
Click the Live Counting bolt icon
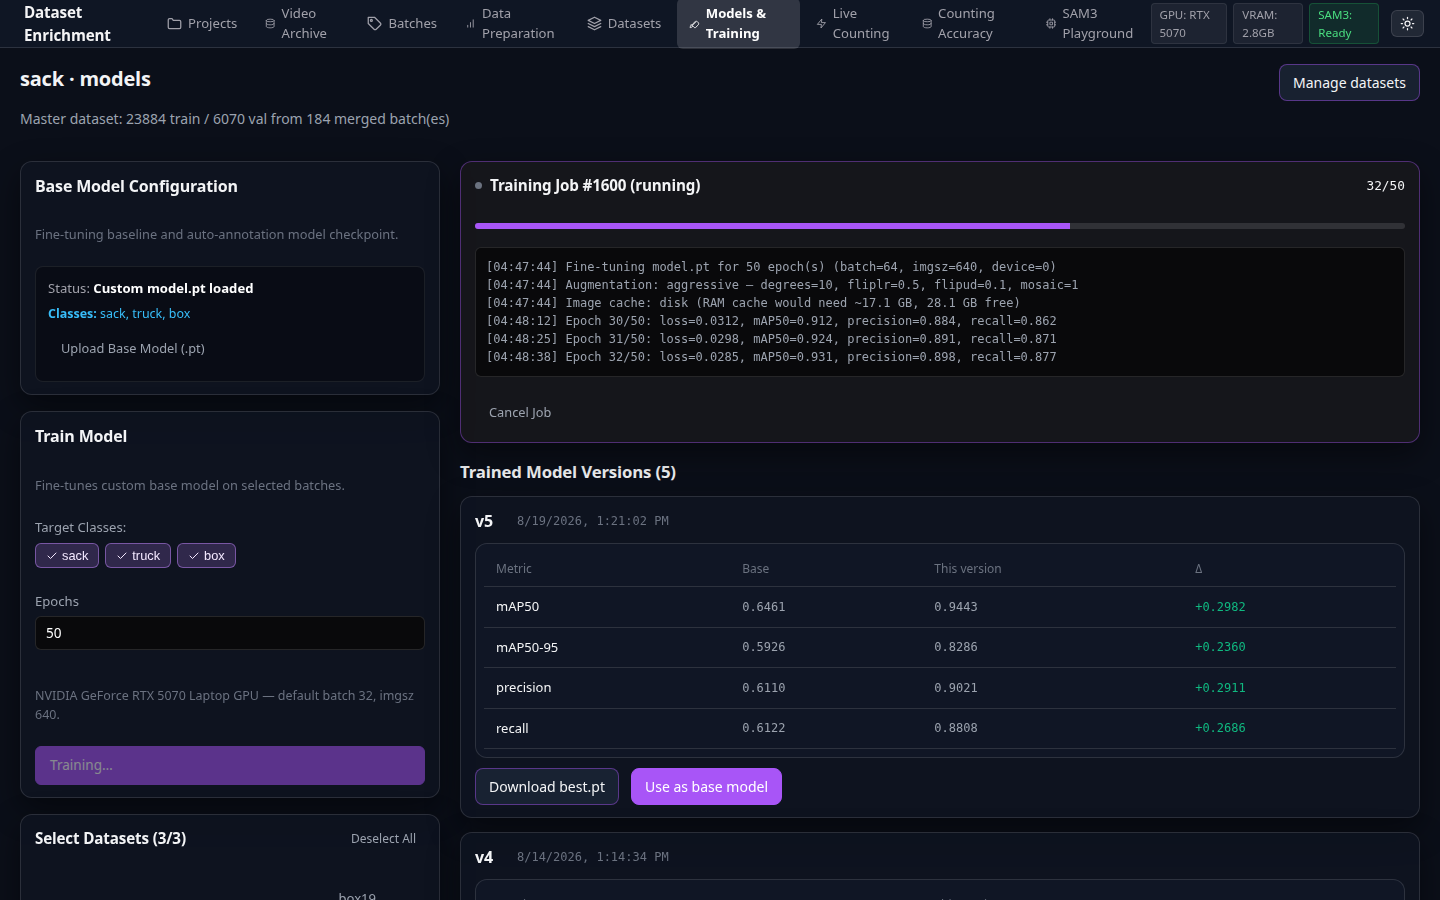(x=821, y=24)
